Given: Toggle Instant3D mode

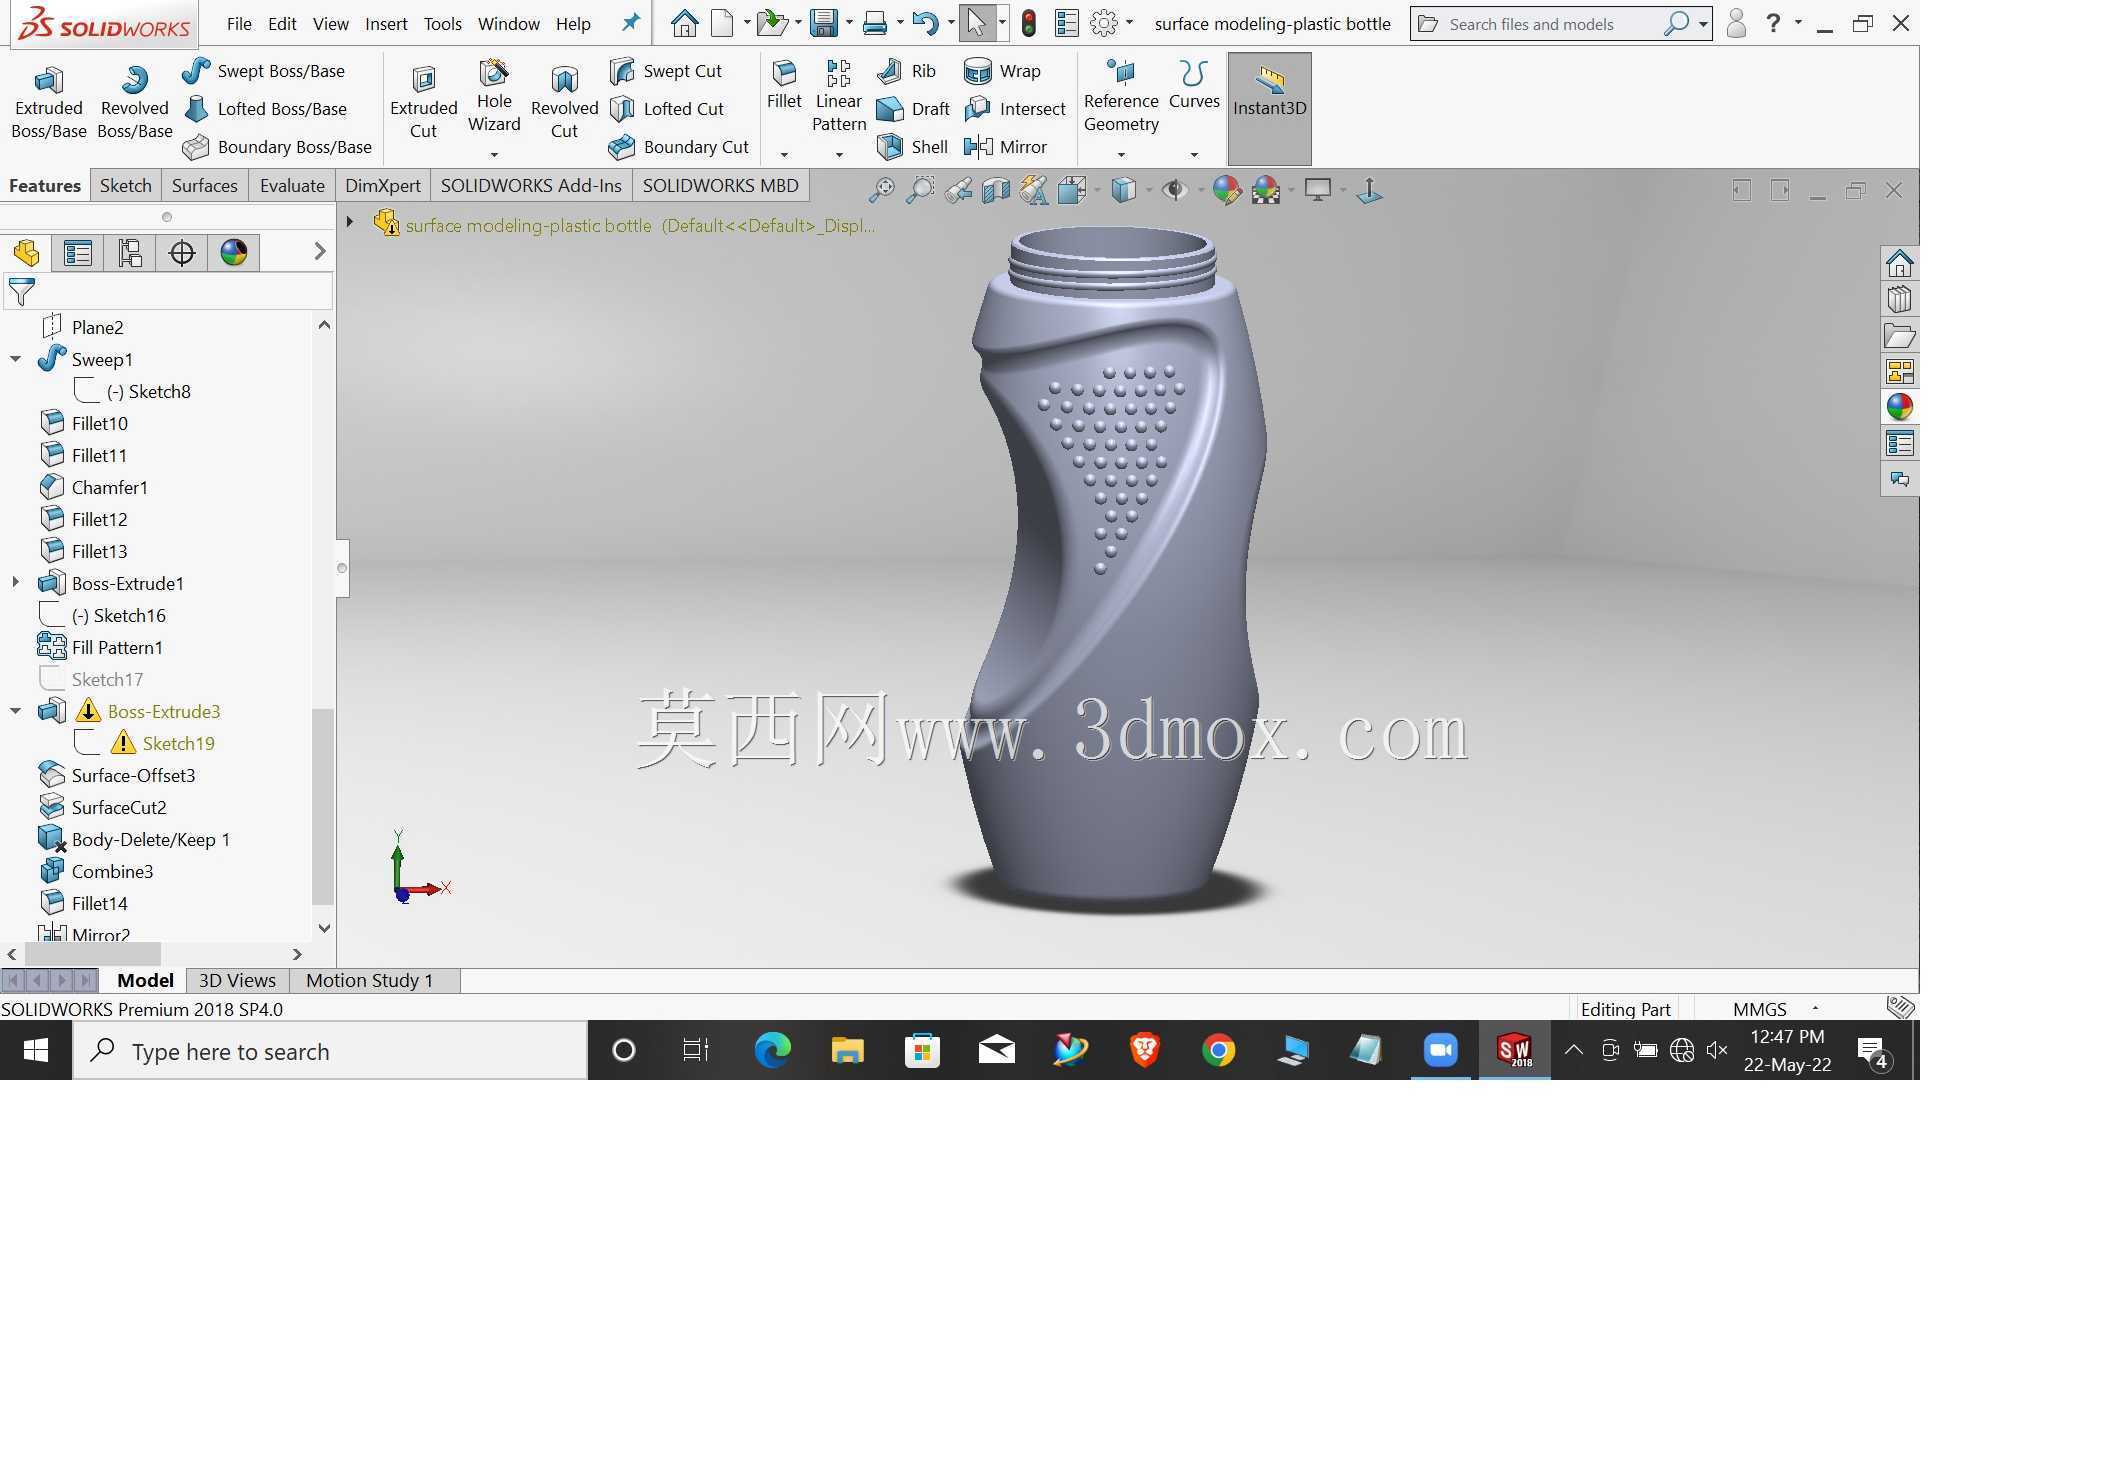Looking at the screenshot, I should pyautogui.click(x=1269, y=108).
